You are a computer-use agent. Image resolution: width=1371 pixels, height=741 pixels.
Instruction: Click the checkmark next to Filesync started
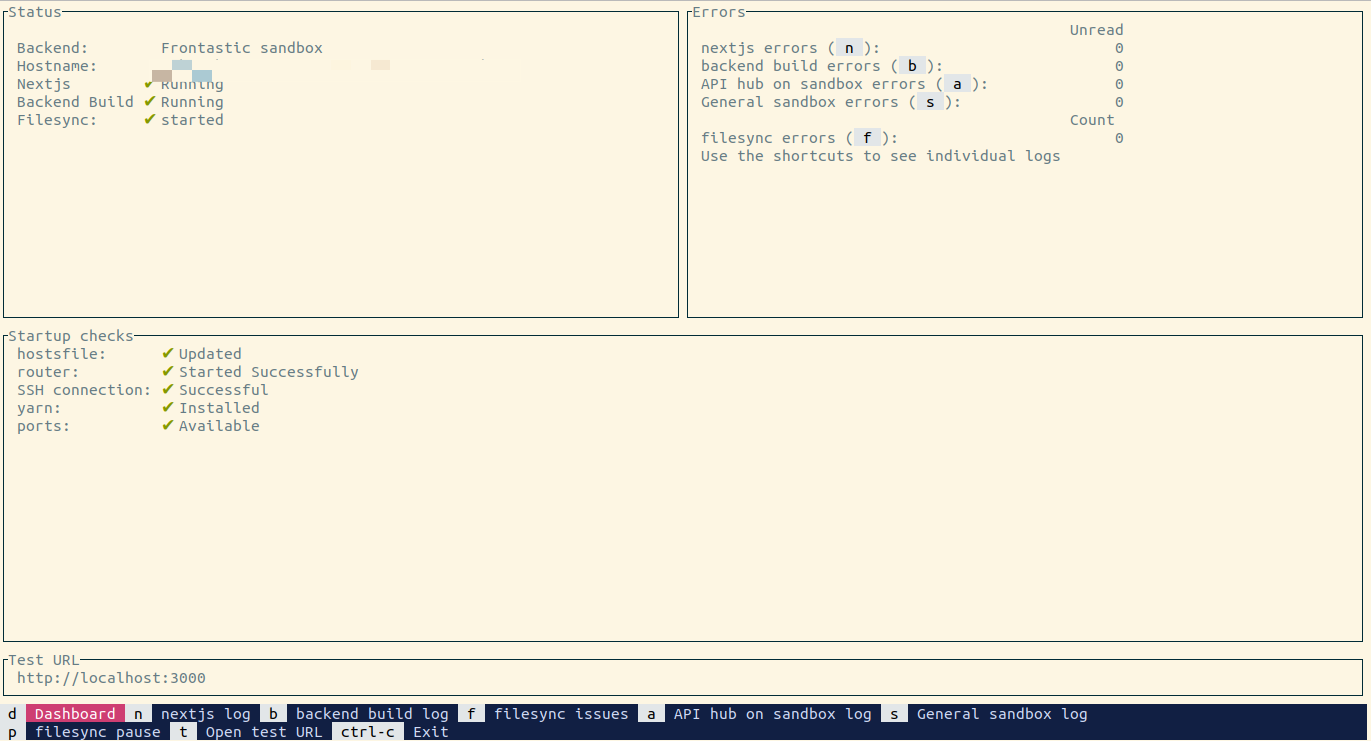149,120
